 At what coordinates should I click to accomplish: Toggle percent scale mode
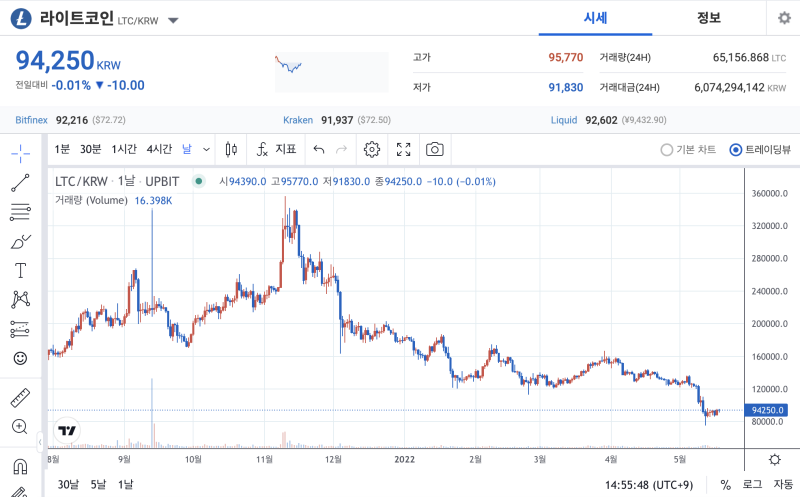click(x=726, y=484)
